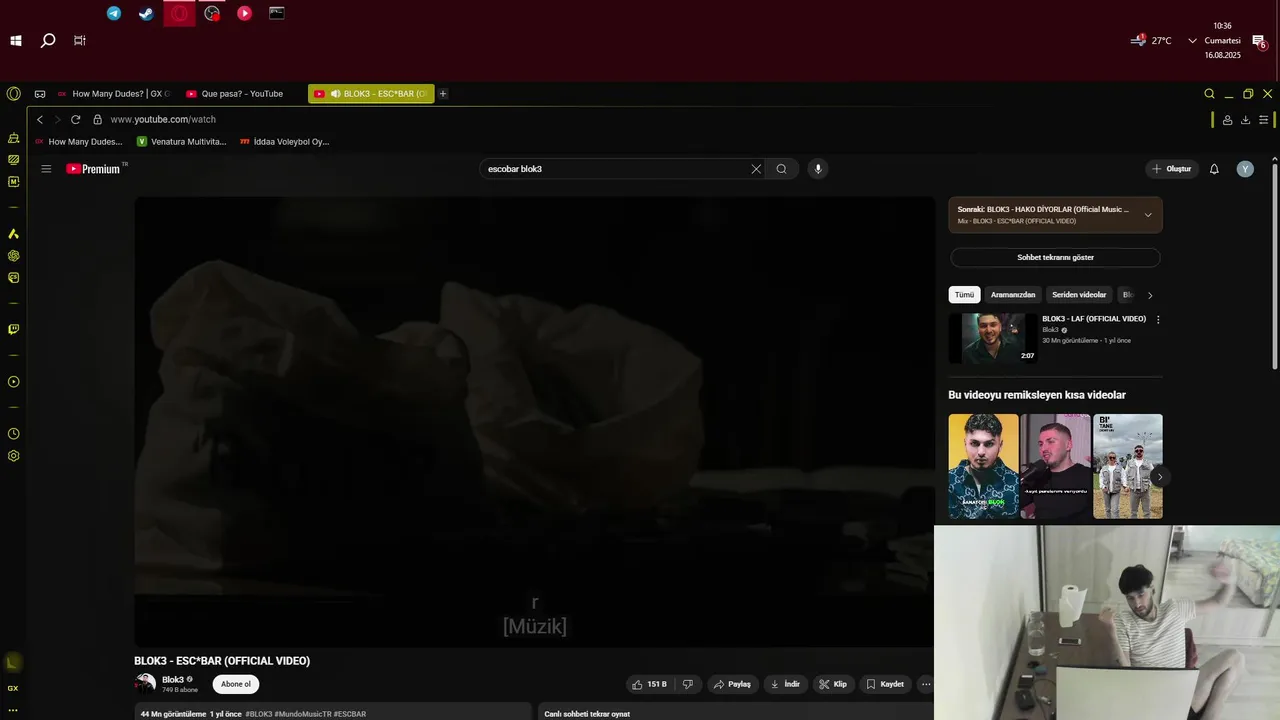Like the video with 151 B
The image size is (1280, 720).
point(649,684)
